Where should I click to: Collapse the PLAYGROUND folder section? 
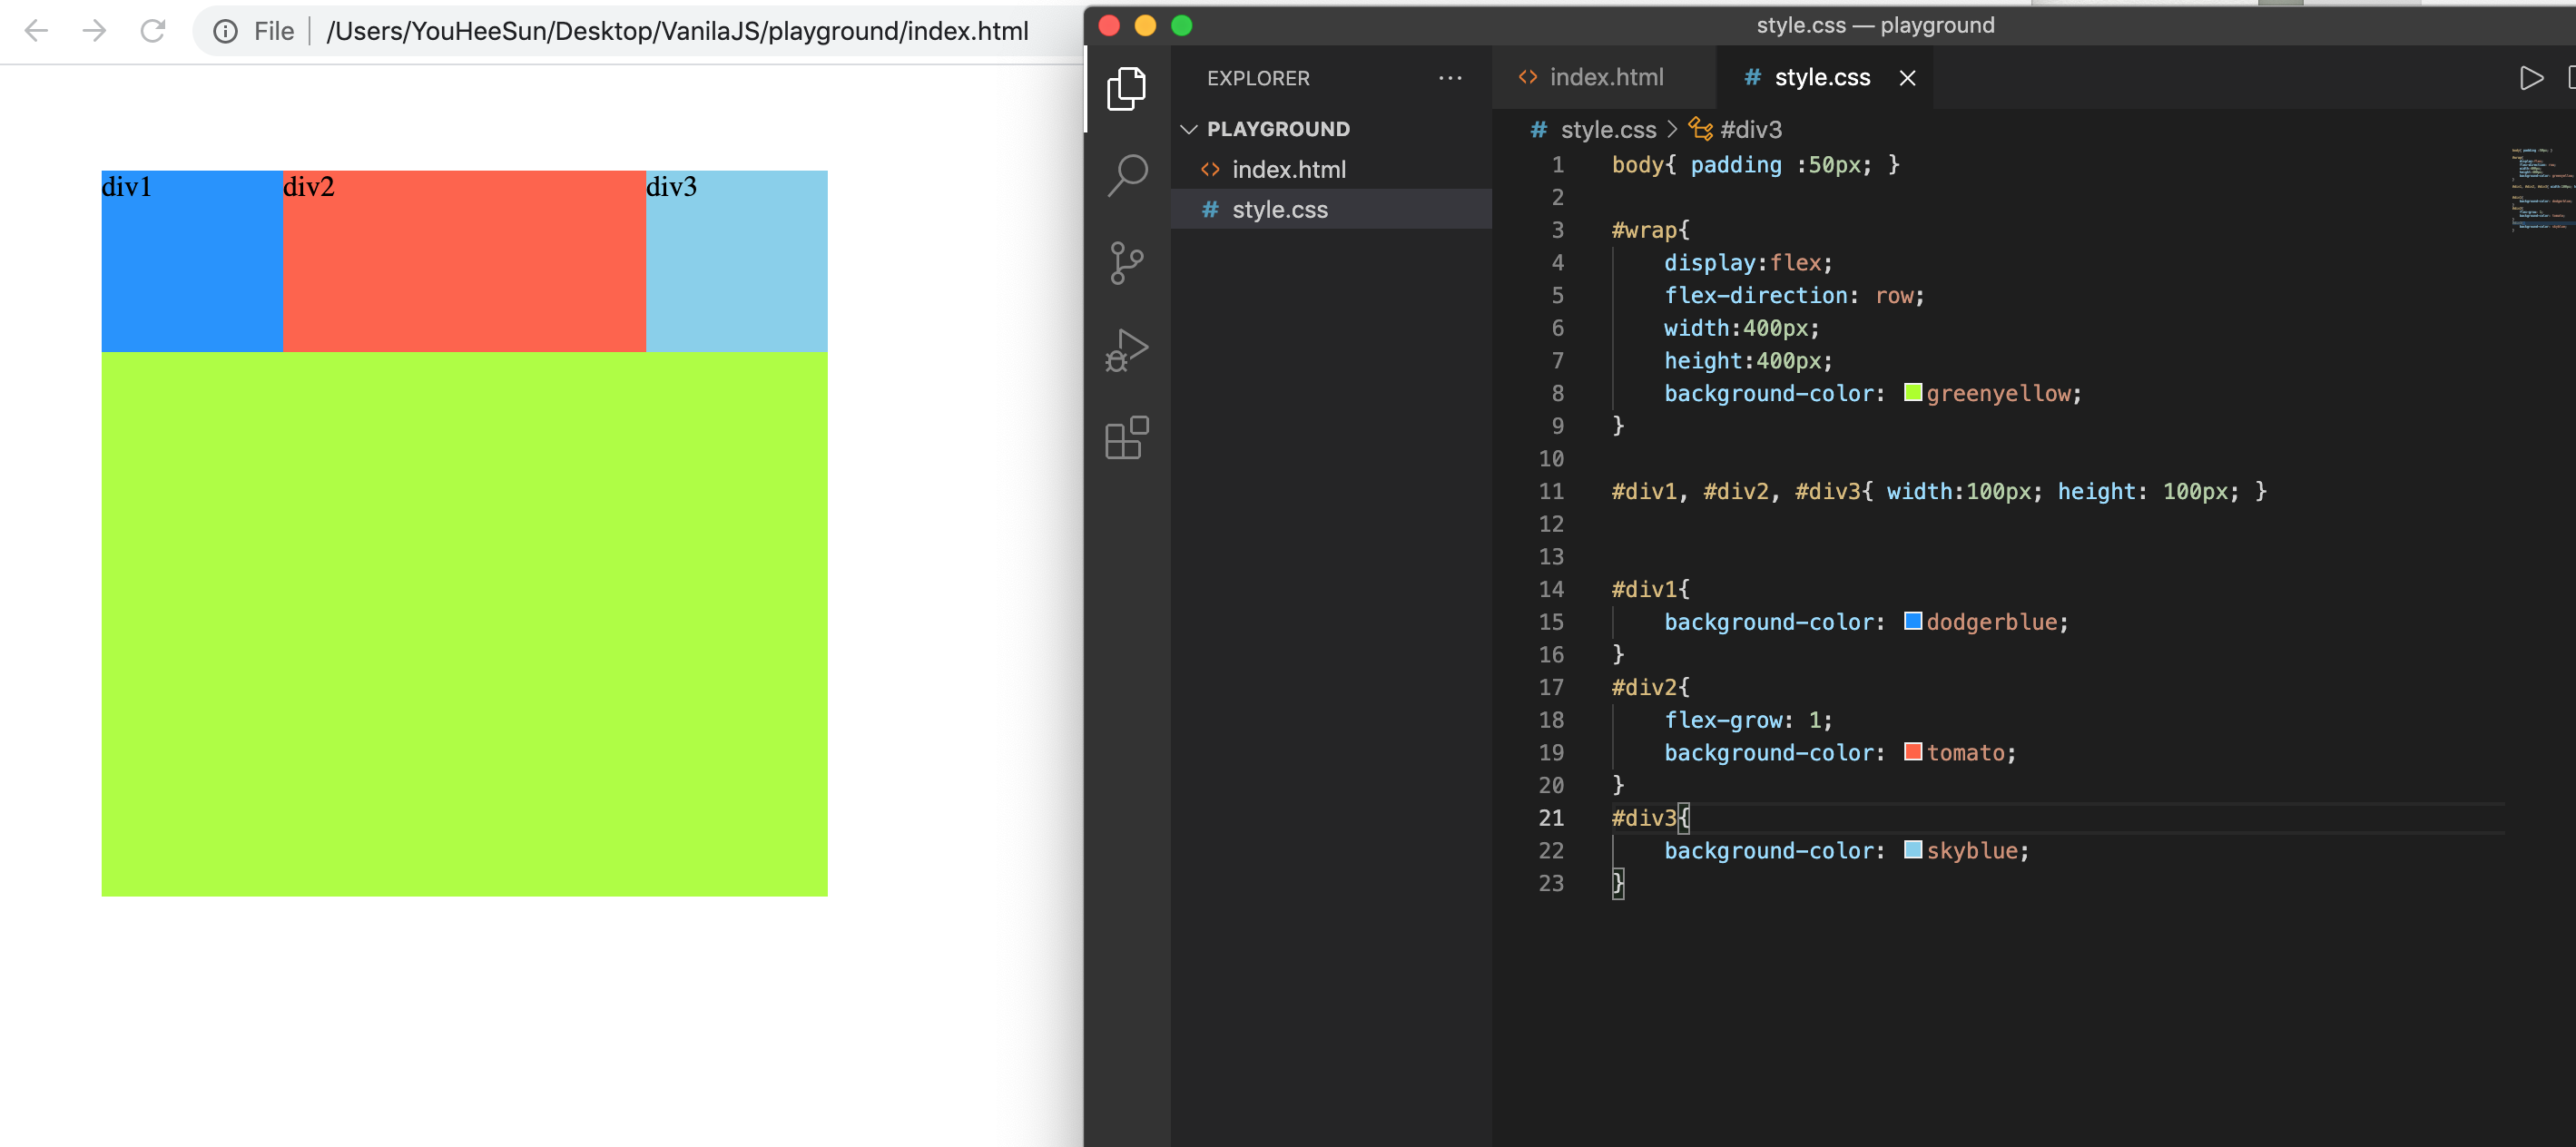click(x=1189, y=129)
